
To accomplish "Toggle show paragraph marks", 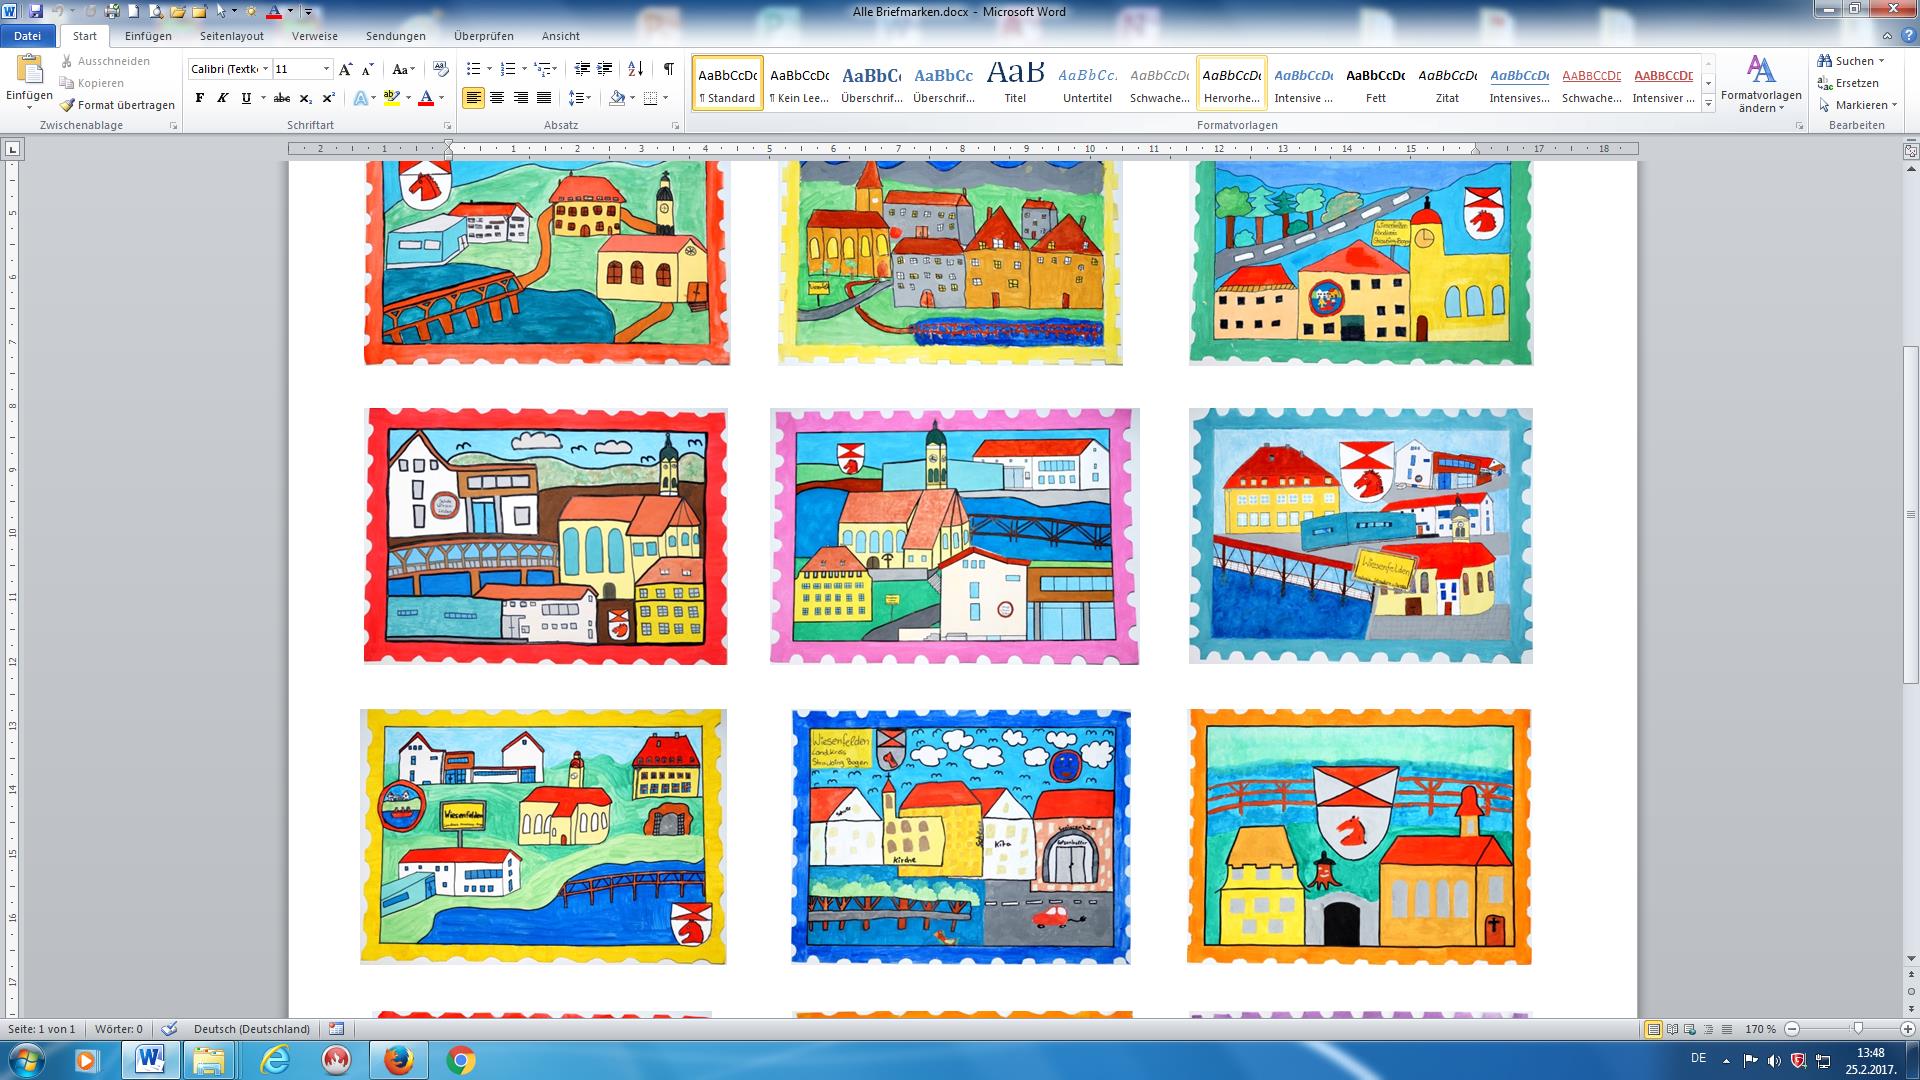I will click(668, 69).
